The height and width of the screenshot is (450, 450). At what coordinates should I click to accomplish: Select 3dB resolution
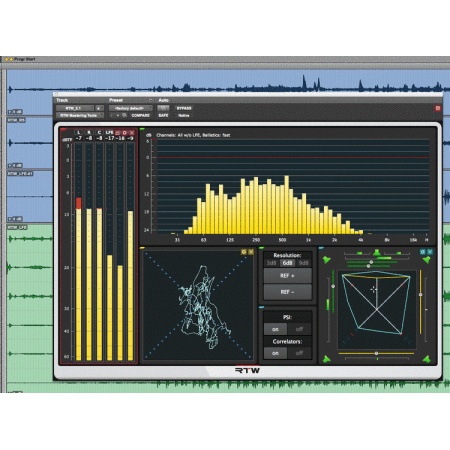(271, 263)
